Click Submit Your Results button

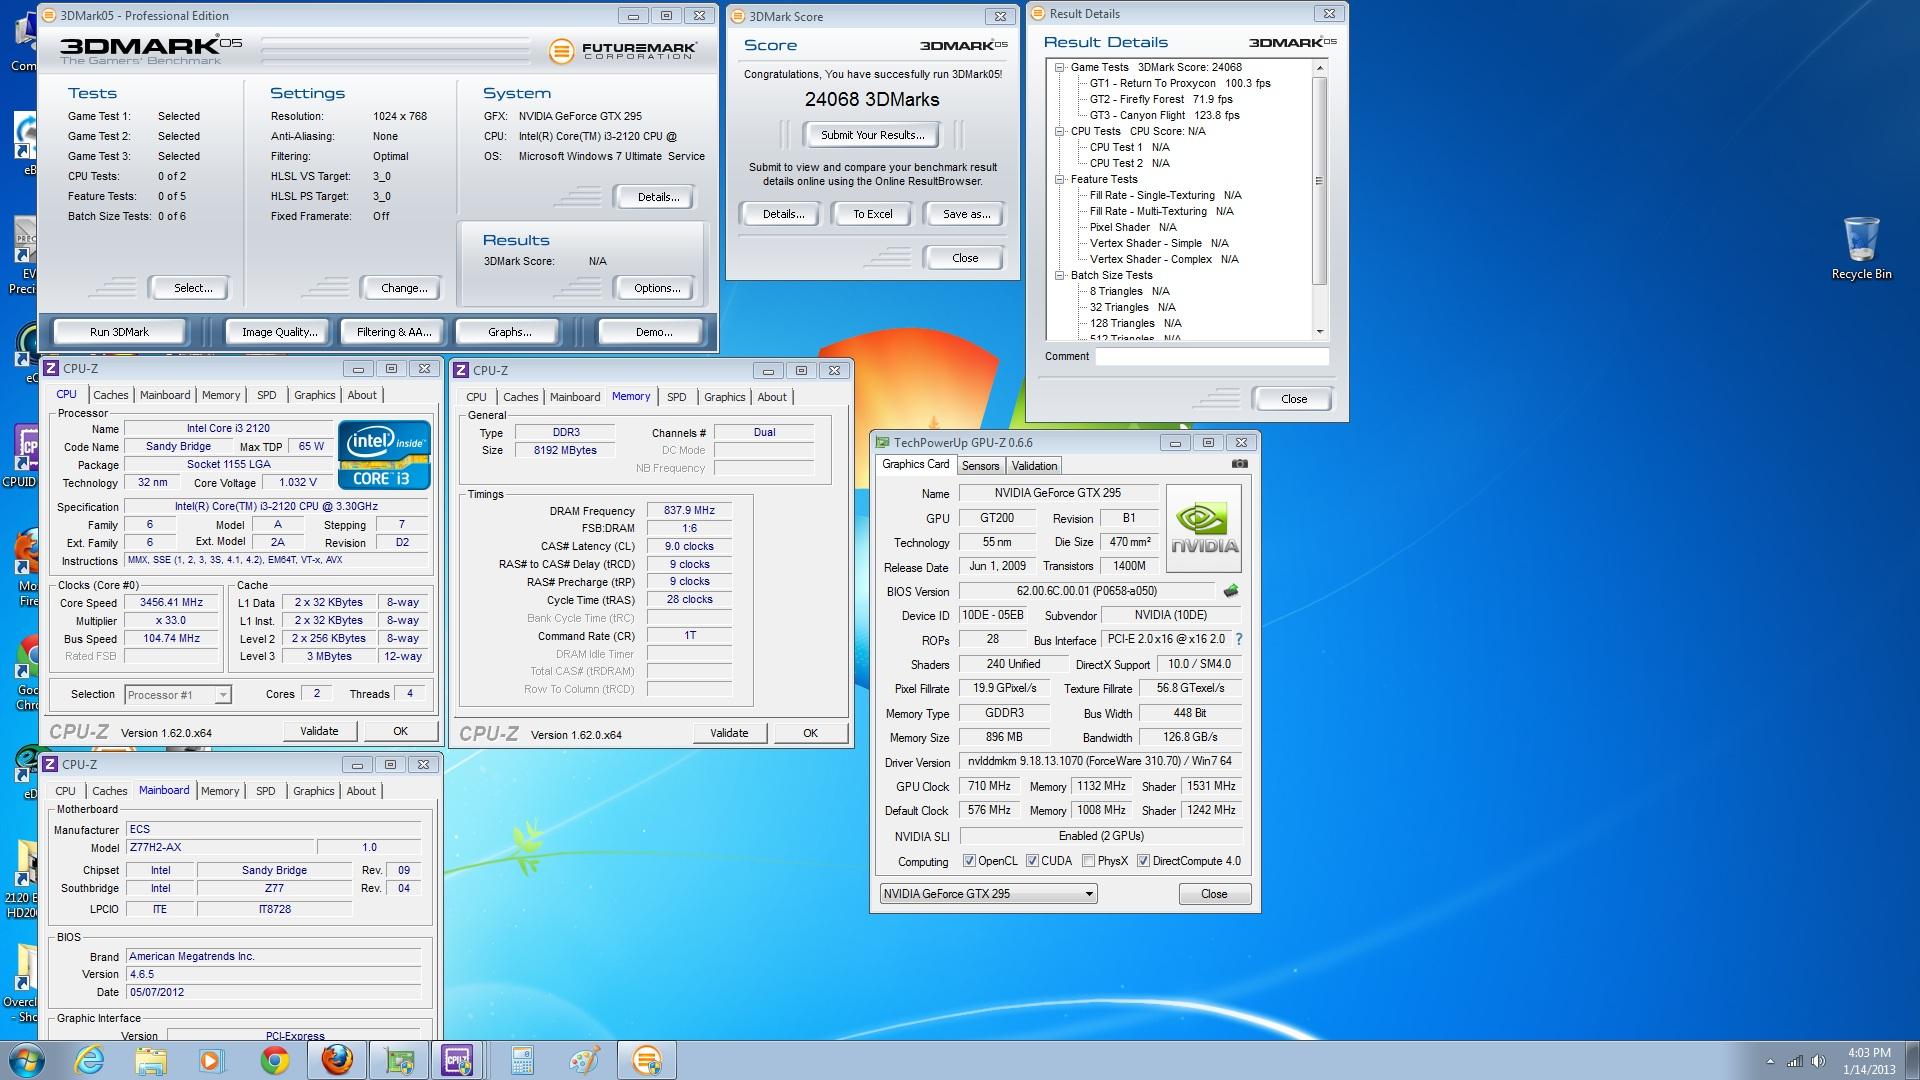pos(872,135)
